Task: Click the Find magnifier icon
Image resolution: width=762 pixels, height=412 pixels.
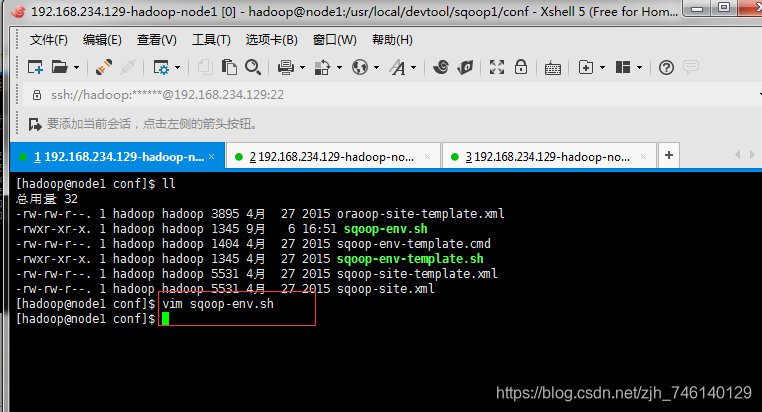Action: pyautogui.click(x=253, y=67)
